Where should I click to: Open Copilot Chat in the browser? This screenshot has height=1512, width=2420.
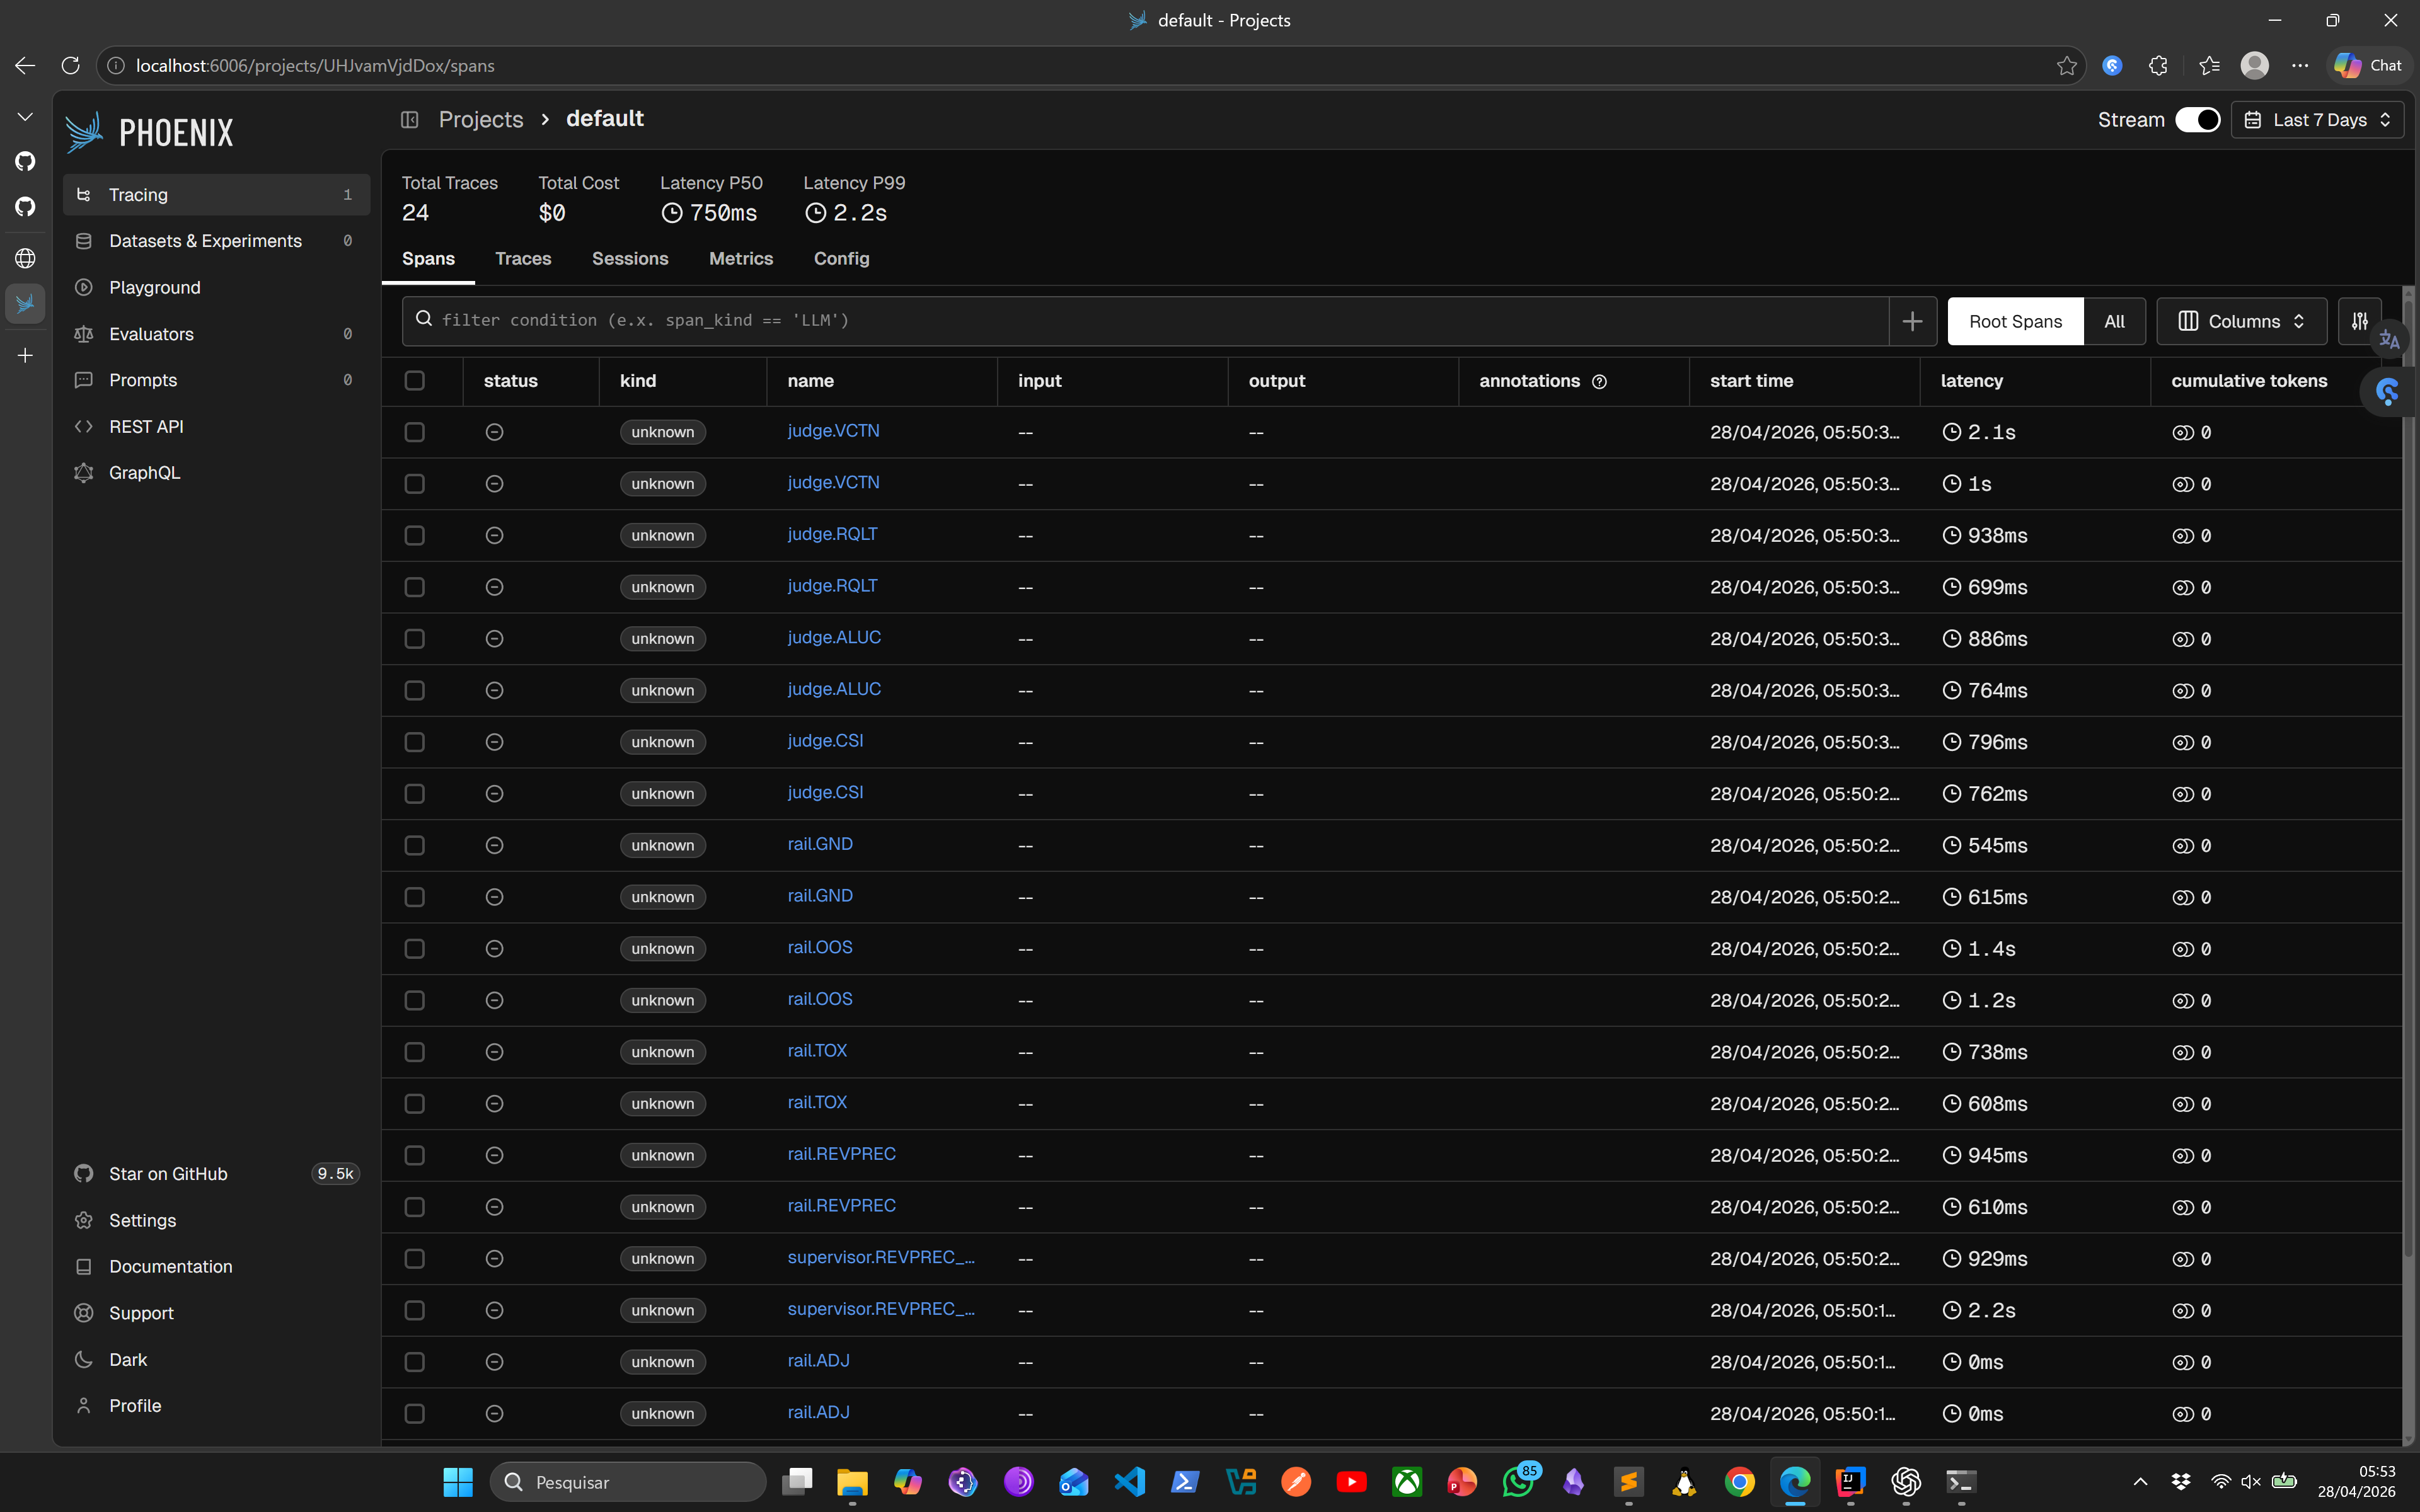[x=2368, y=65]
